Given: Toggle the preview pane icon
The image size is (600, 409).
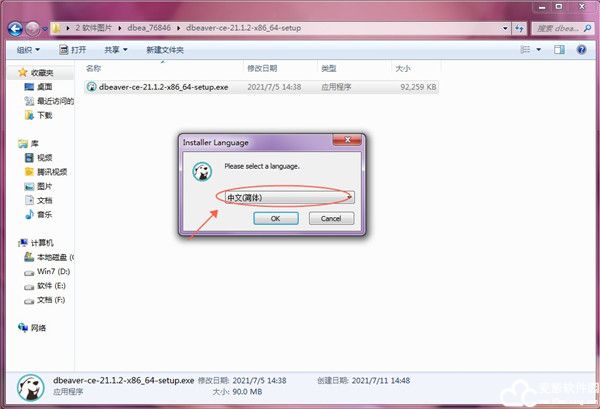Looking at the screenshot, I should click(x=559, y=50).
